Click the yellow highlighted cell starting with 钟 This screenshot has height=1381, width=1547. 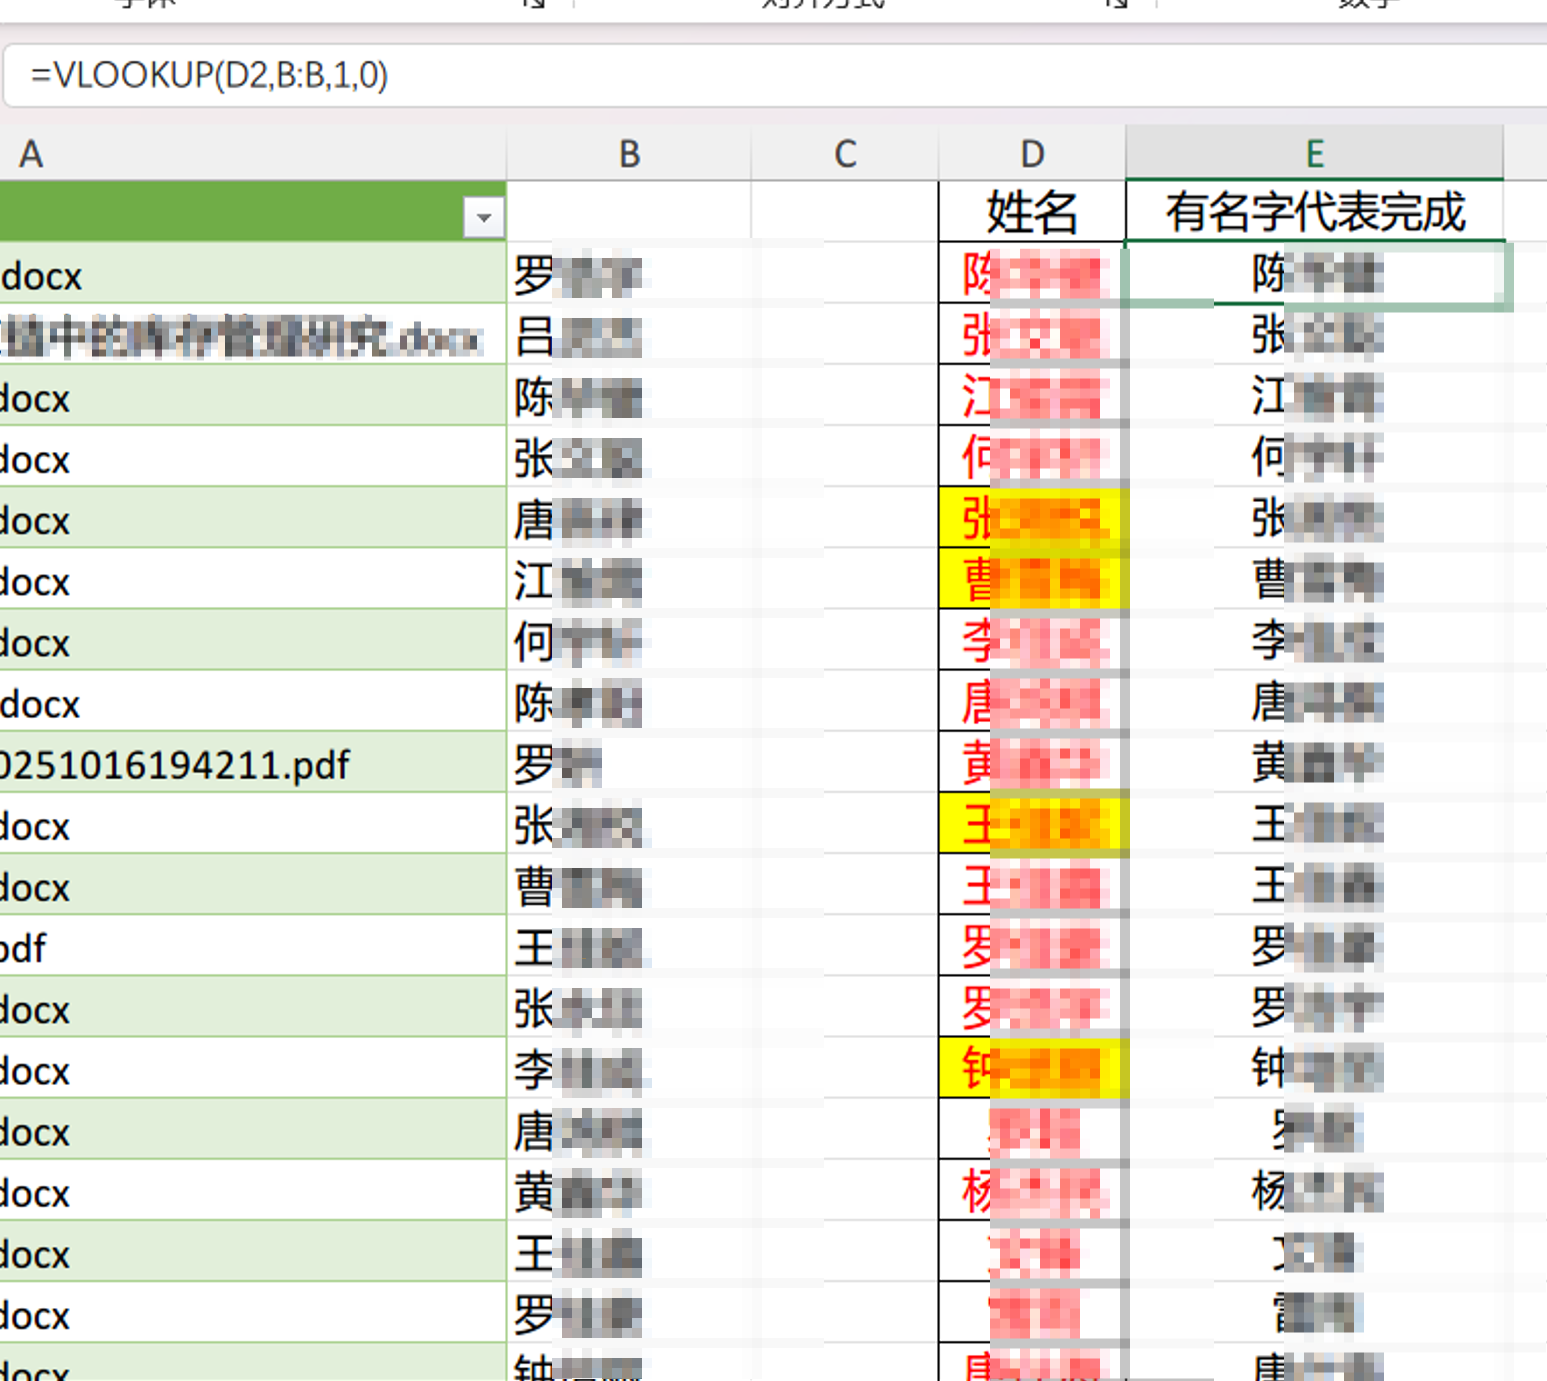coord(1032,1068)
